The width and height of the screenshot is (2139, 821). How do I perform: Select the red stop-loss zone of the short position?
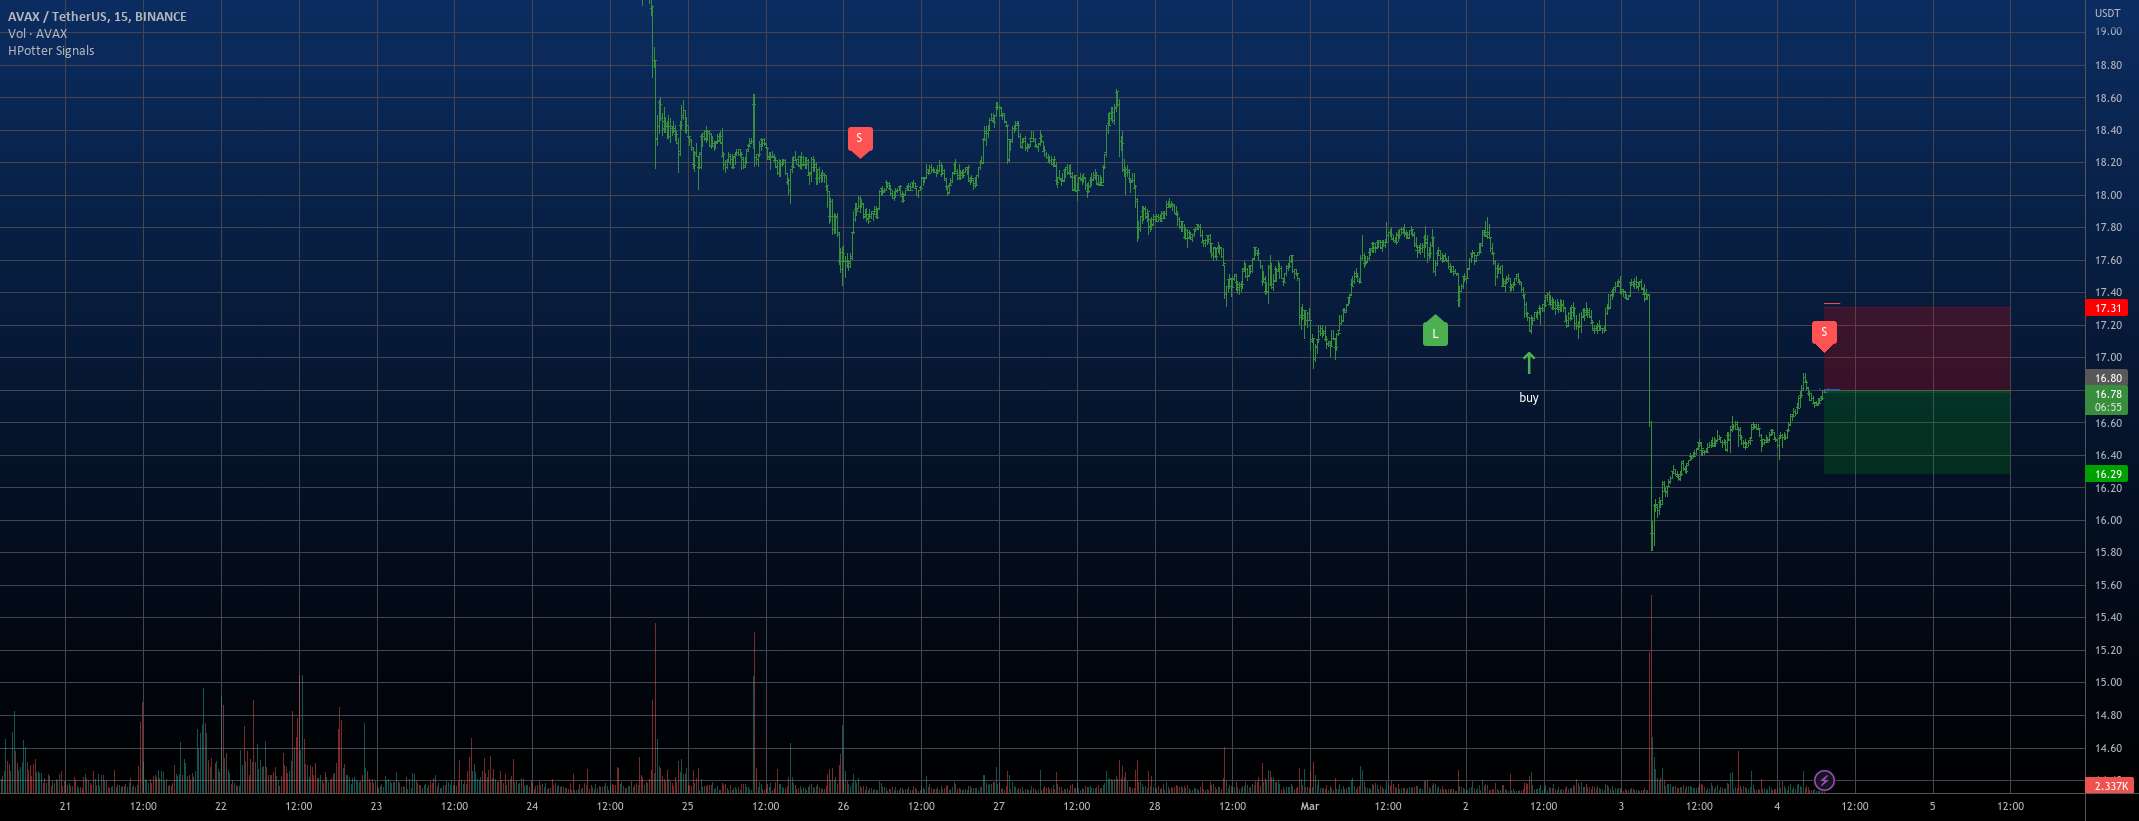tap(1917, 348)
